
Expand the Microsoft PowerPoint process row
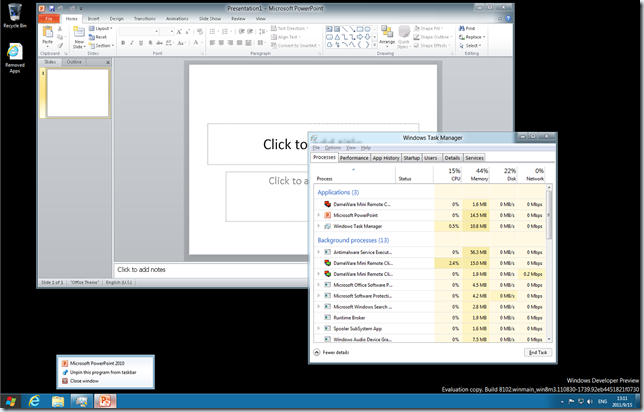pyautogui.click(x=318, y=215)
